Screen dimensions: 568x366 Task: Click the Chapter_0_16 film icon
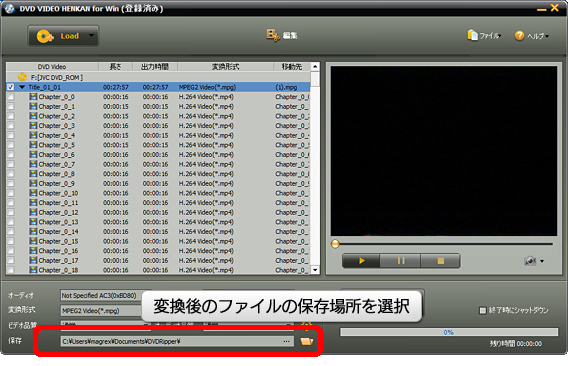click(x=33, y=250)
